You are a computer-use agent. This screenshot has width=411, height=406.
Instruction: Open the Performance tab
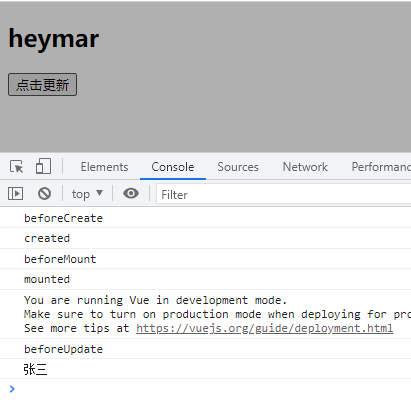tap(381, 167)
